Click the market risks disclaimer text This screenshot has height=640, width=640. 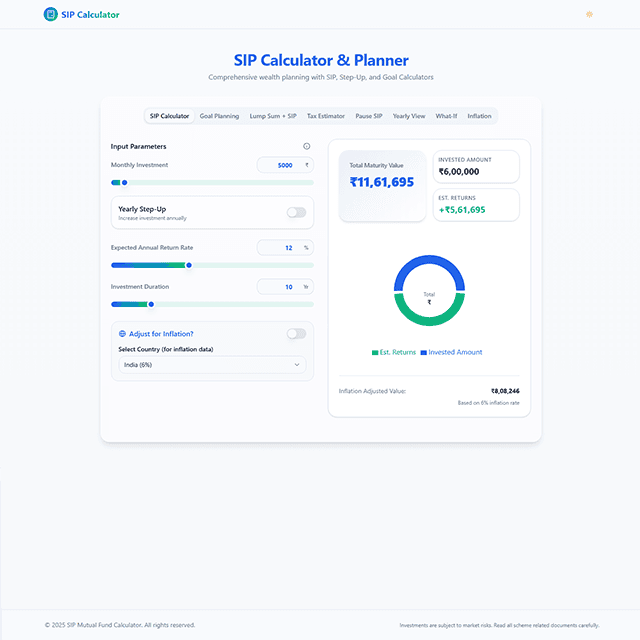(x=499, y=625)
